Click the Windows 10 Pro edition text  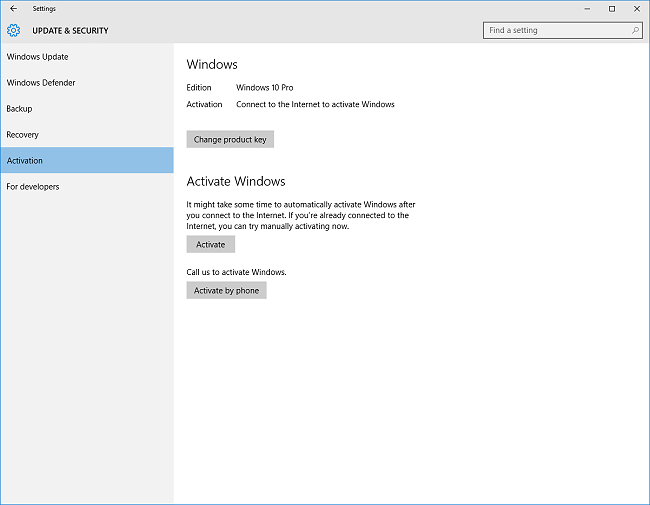pyautogui.click(x=264, y=88)
